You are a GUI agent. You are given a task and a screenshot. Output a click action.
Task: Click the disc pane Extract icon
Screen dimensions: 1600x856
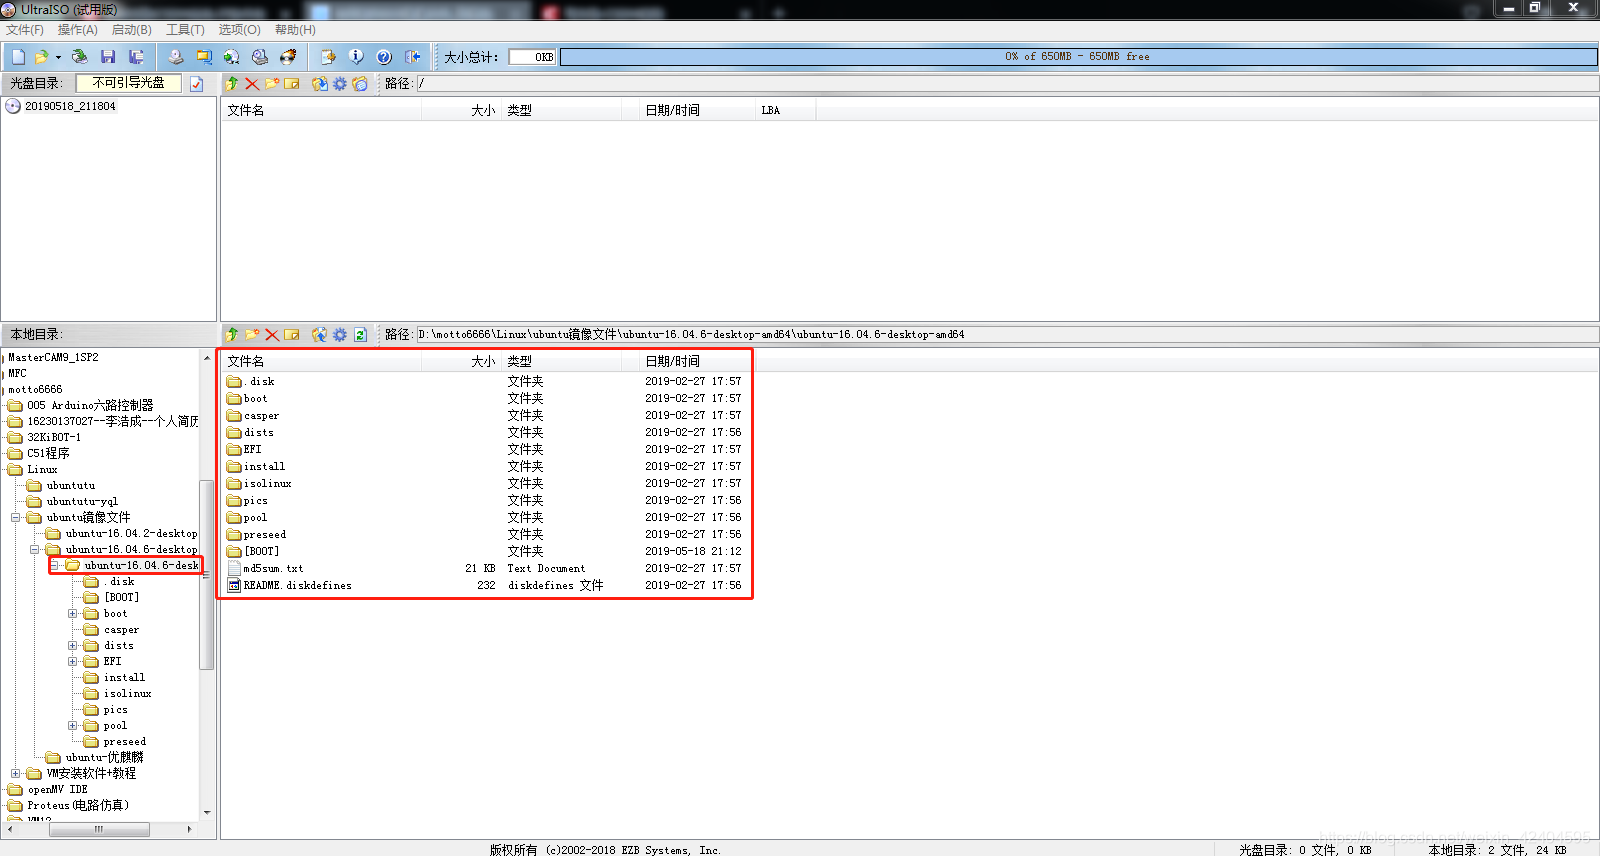click(320, 84)
